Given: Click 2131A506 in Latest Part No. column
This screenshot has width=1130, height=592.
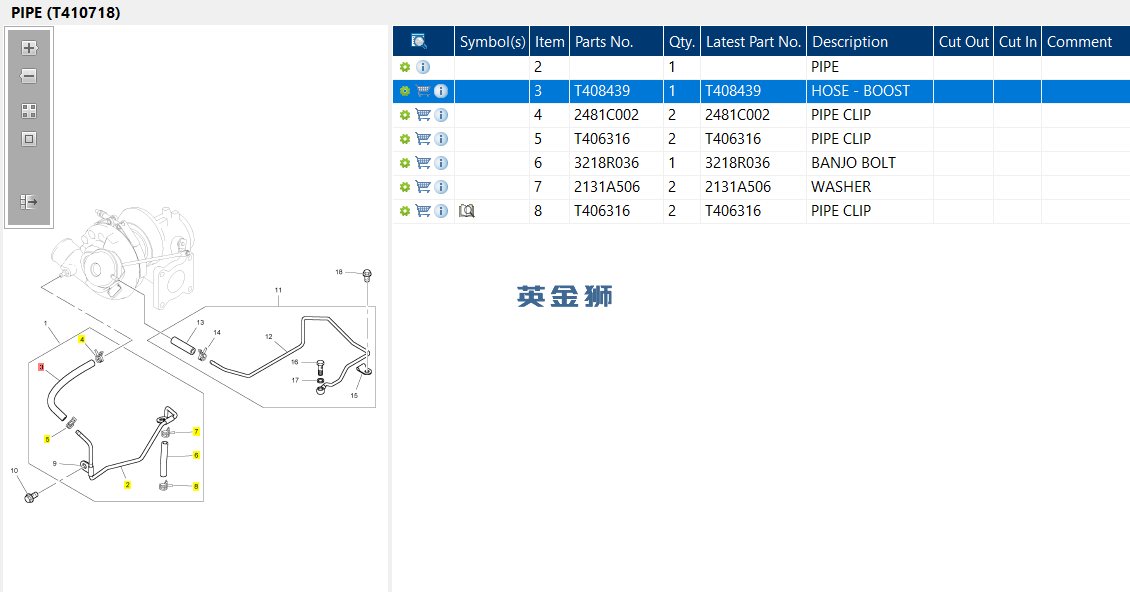Looking at the screenshot, I should pos(737,187).
